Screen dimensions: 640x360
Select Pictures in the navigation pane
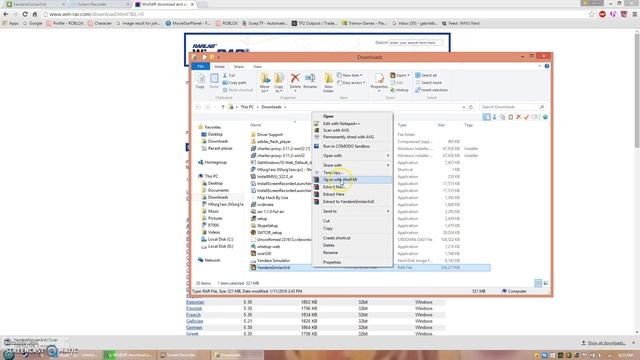215,218
